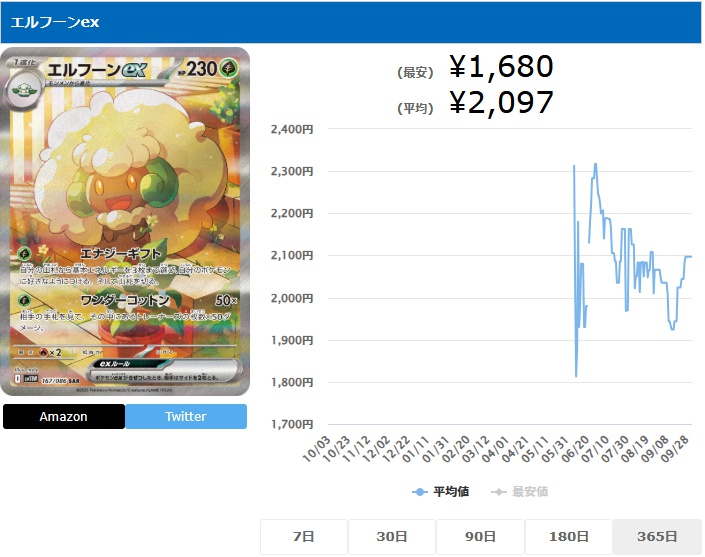
Task: Click the fire weakness icon on card
Action: 44,352
